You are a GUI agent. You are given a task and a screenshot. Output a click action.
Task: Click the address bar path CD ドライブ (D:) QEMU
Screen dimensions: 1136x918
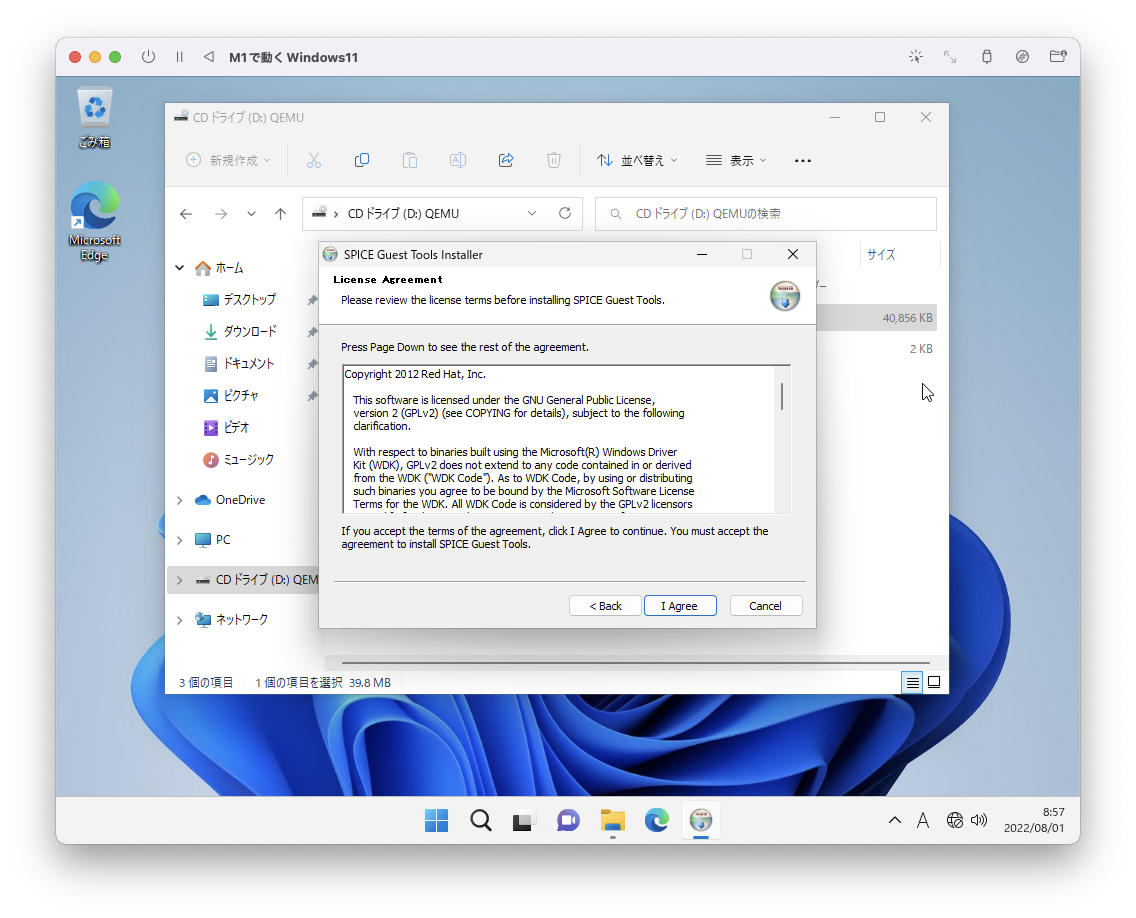pyautogui.click(x=404, y=214)
